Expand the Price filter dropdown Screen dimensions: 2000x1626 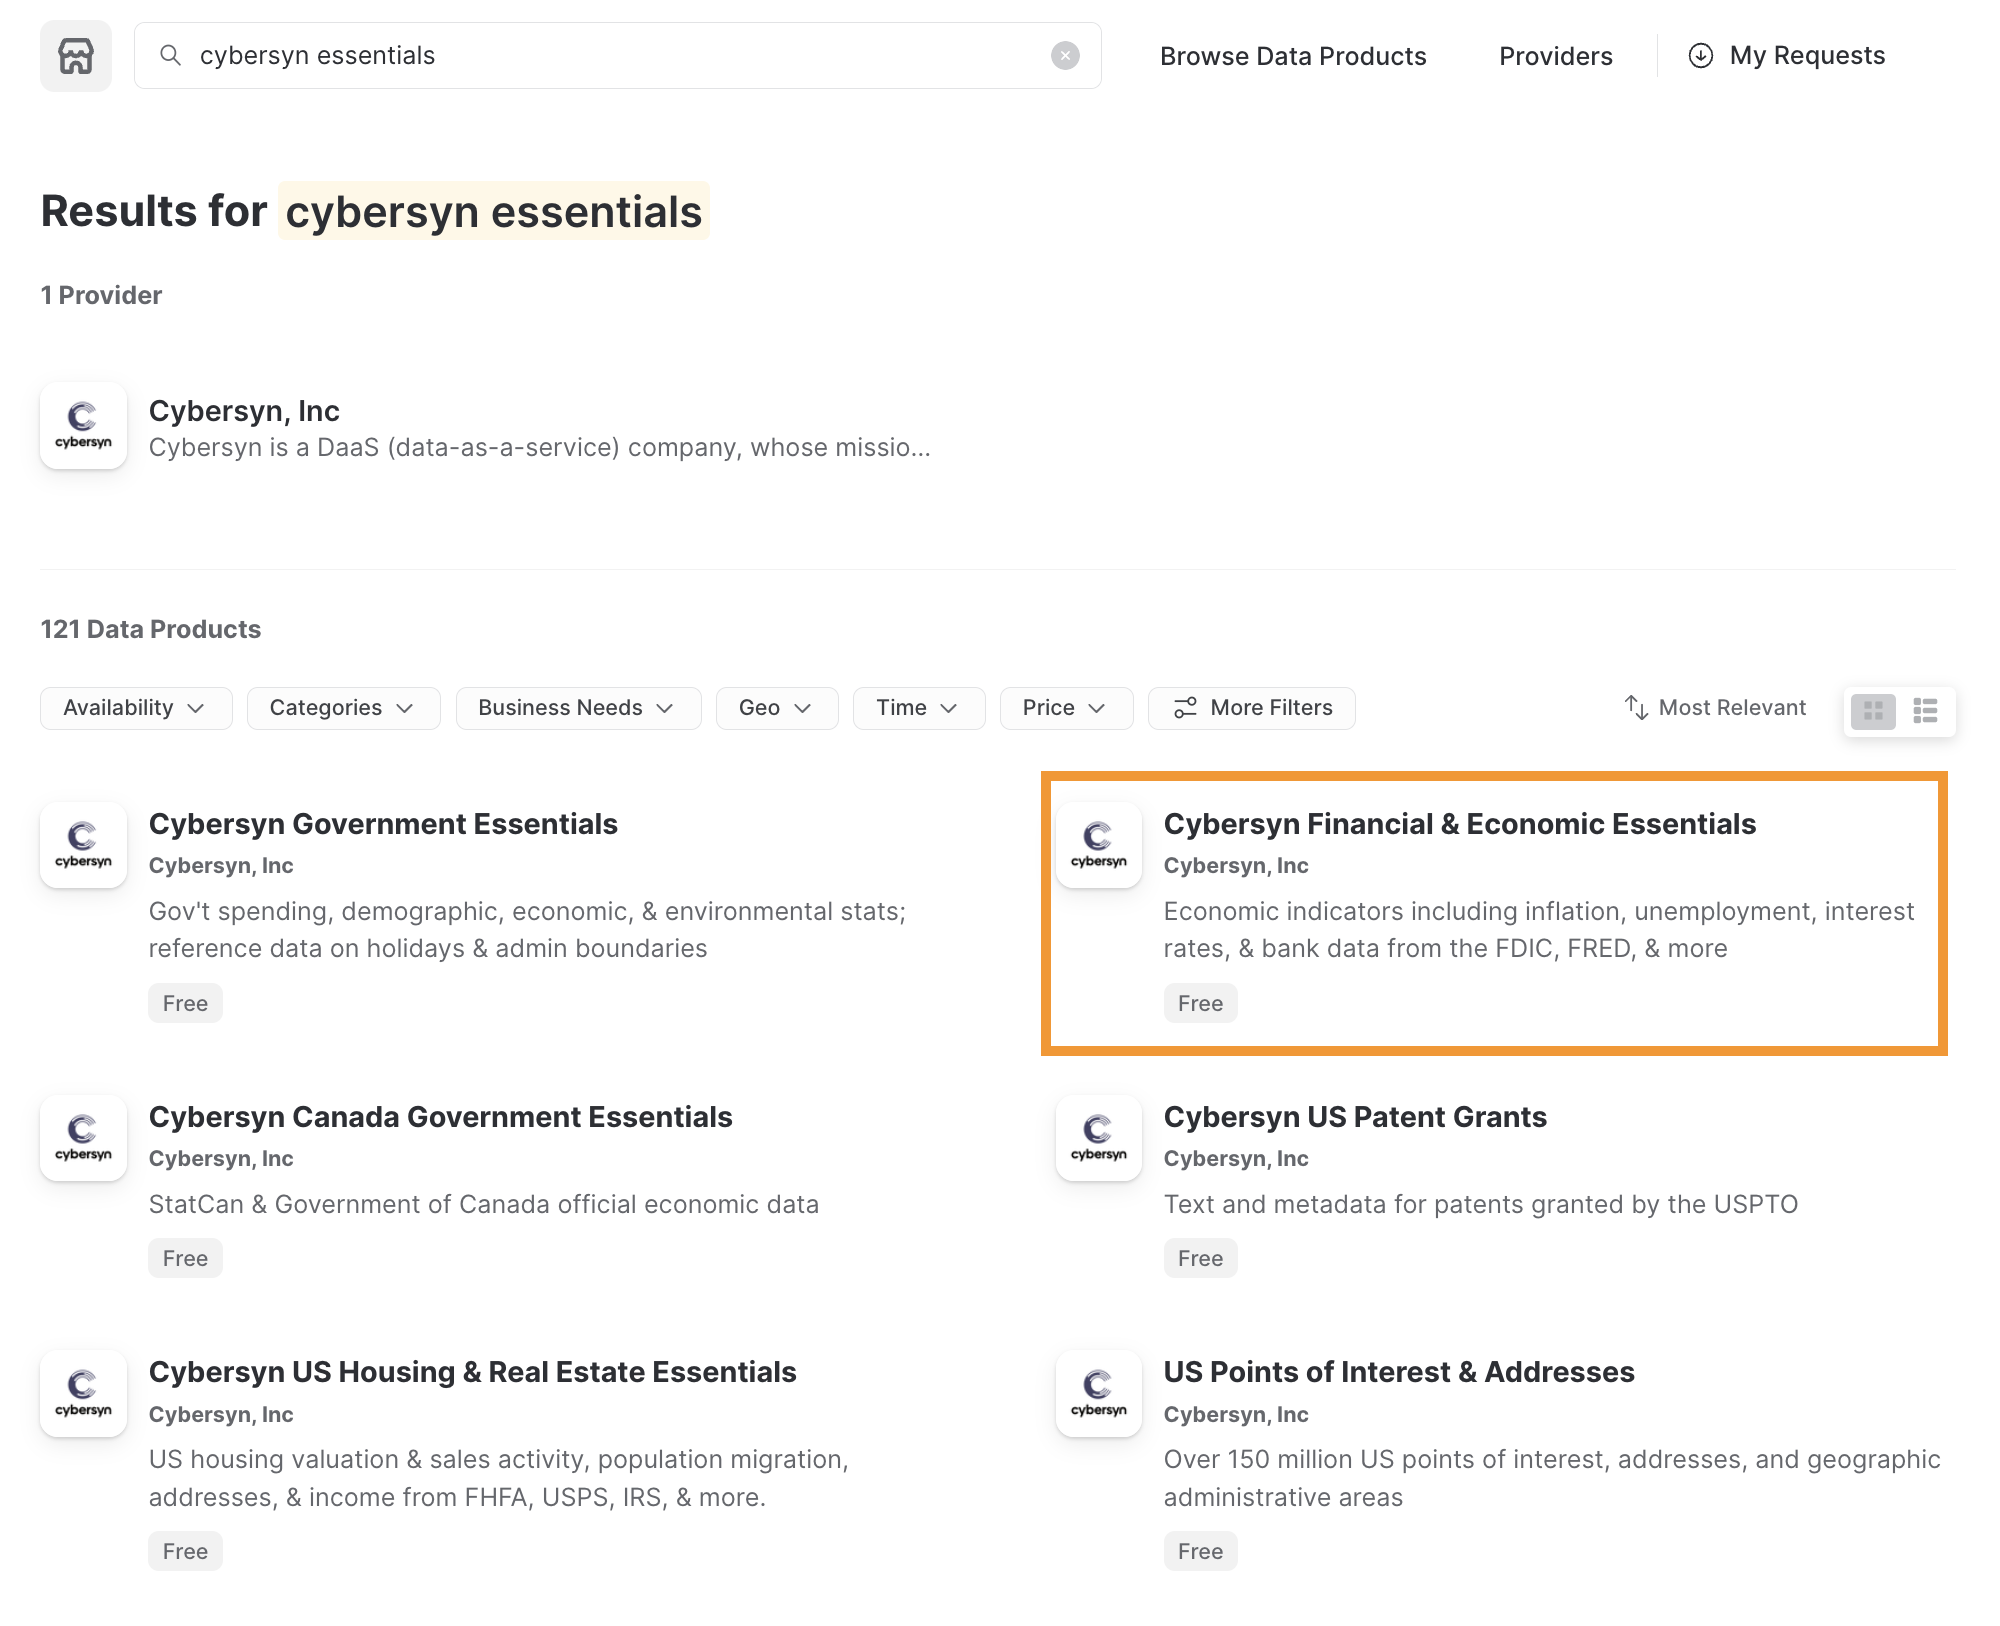click(x=1066, y=708)
